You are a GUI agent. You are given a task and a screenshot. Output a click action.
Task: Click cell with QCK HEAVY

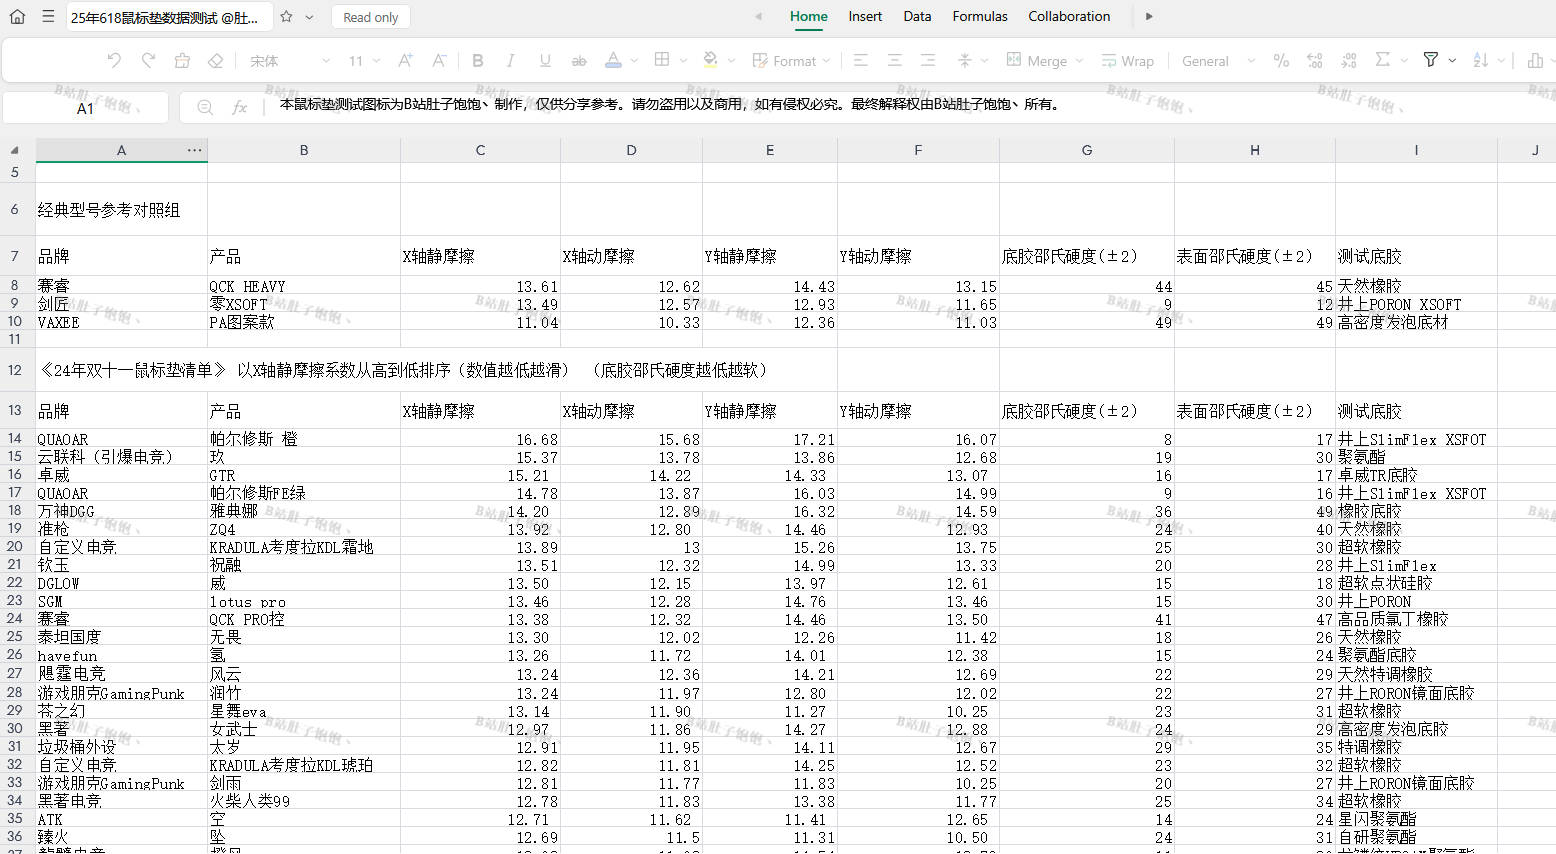[x=304, y=286]
